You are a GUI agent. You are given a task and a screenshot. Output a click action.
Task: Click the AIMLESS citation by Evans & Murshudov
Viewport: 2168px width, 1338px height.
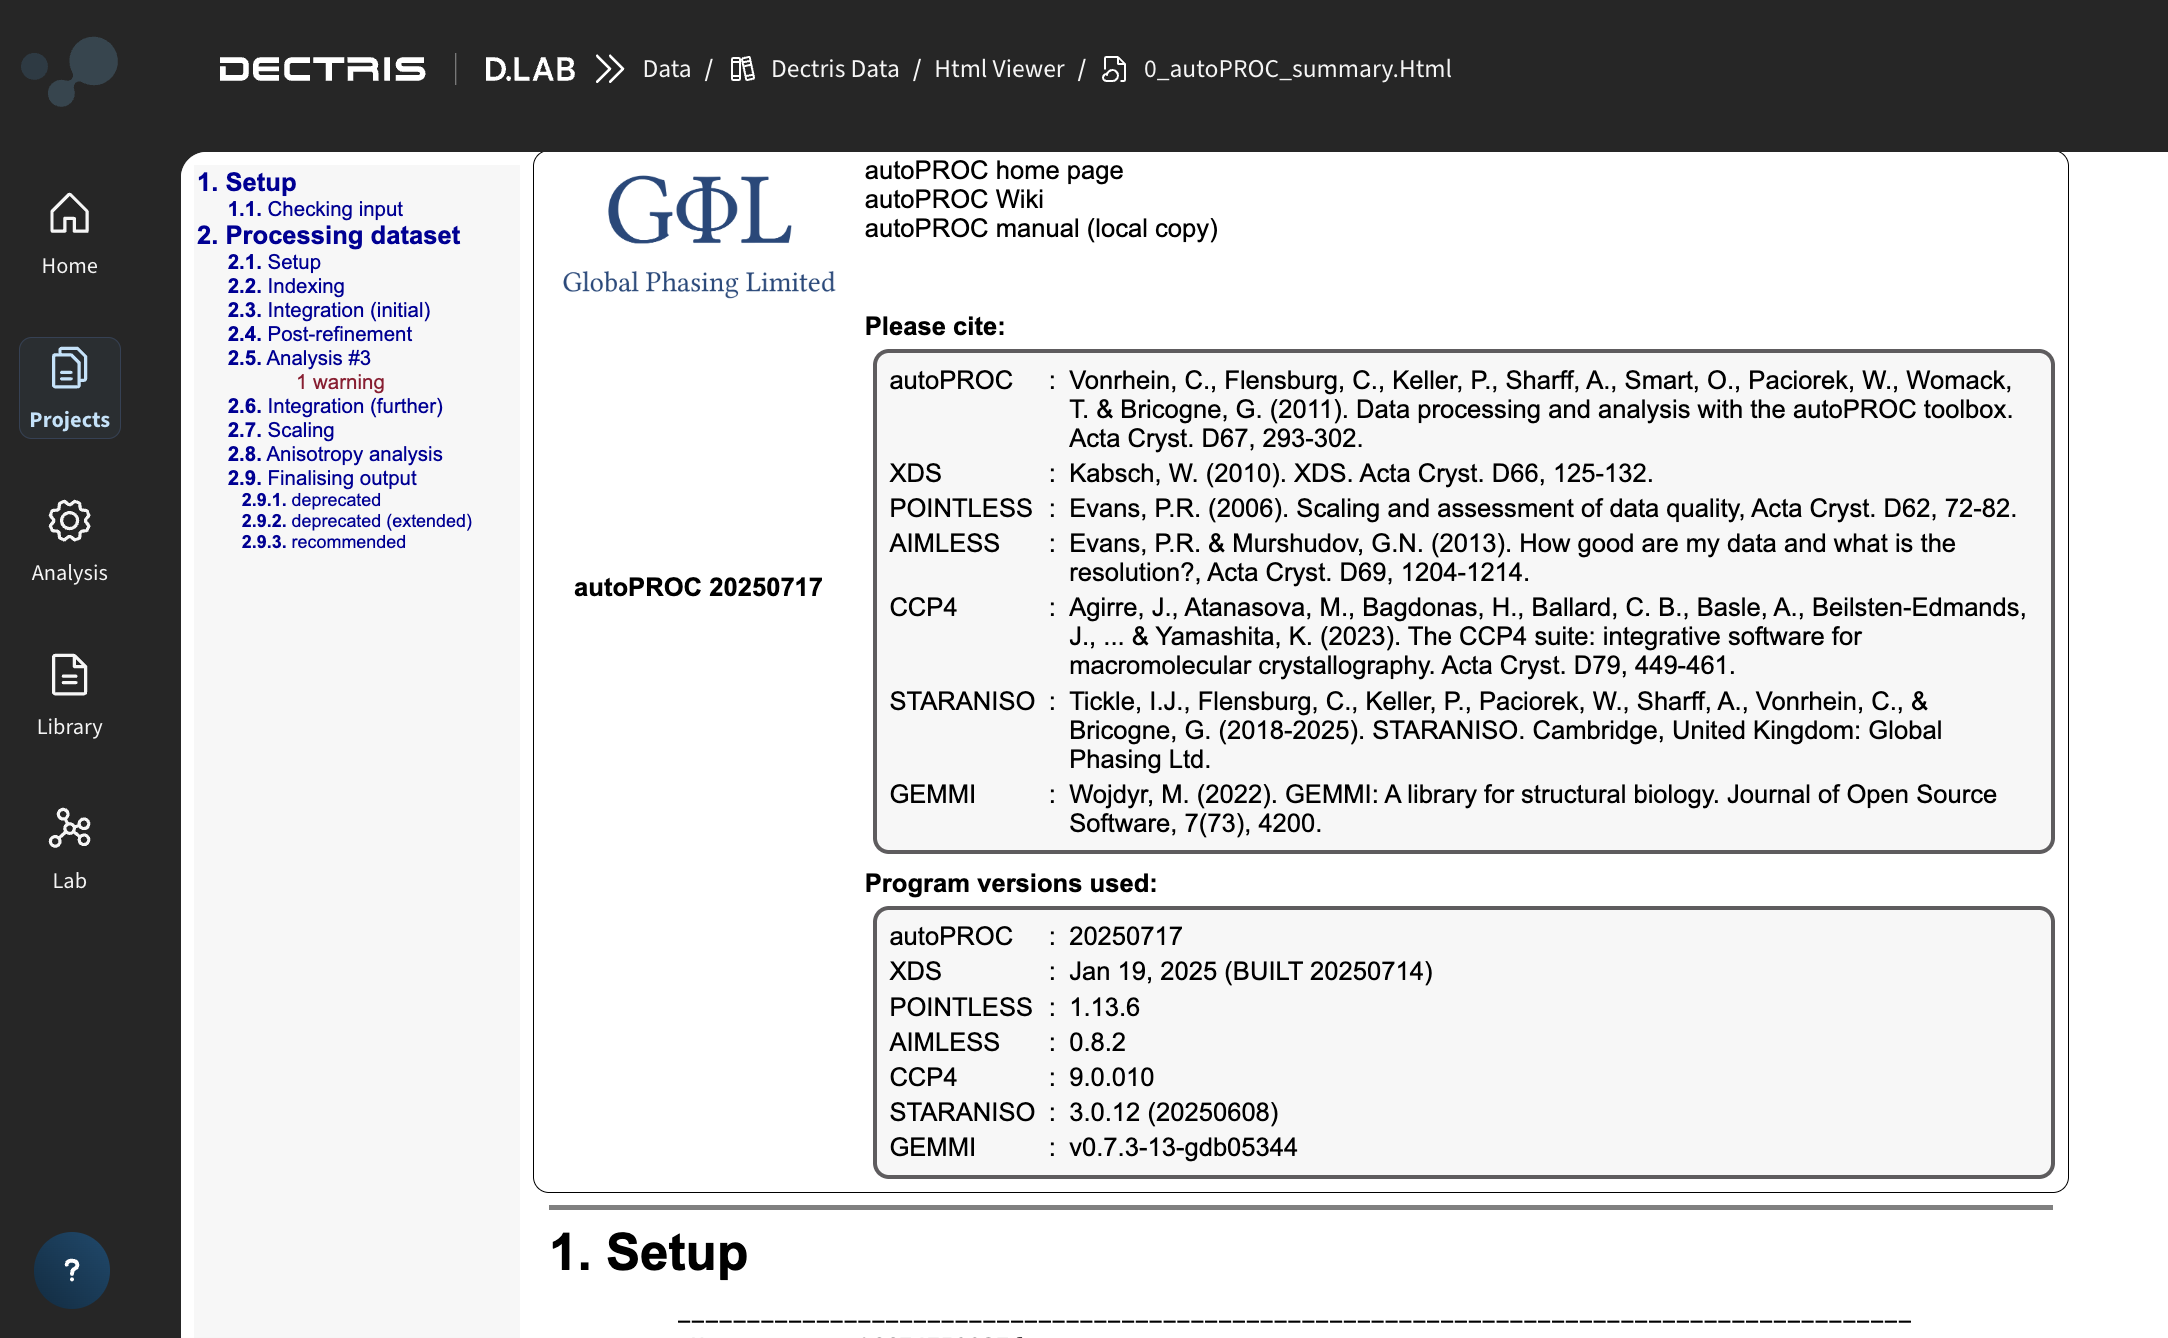click(x=1513, y=558)
